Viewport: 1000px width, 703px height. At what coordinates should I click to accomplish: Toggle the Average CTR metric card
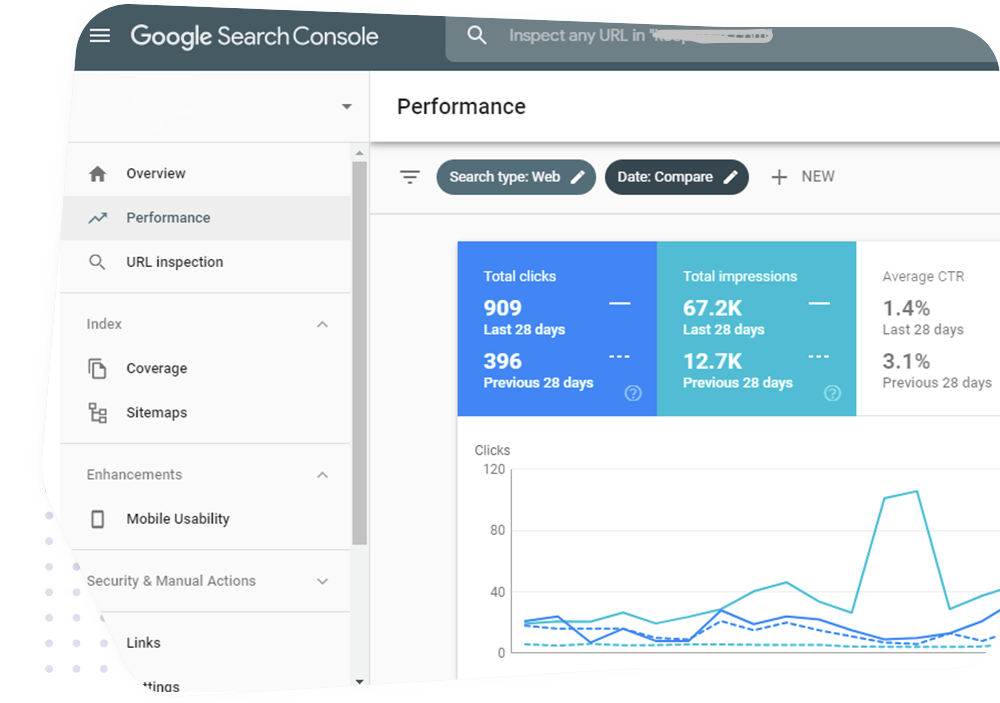point(928,329)
